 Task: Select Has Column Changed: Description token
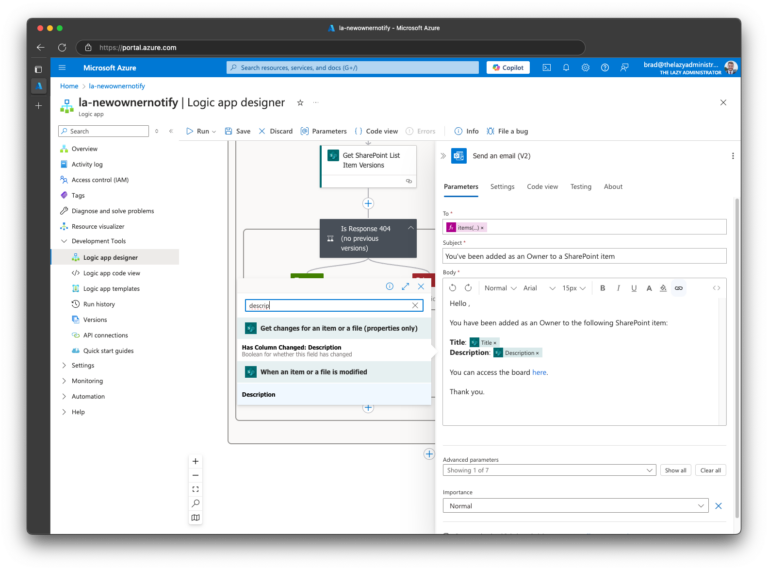coord(335,351)
